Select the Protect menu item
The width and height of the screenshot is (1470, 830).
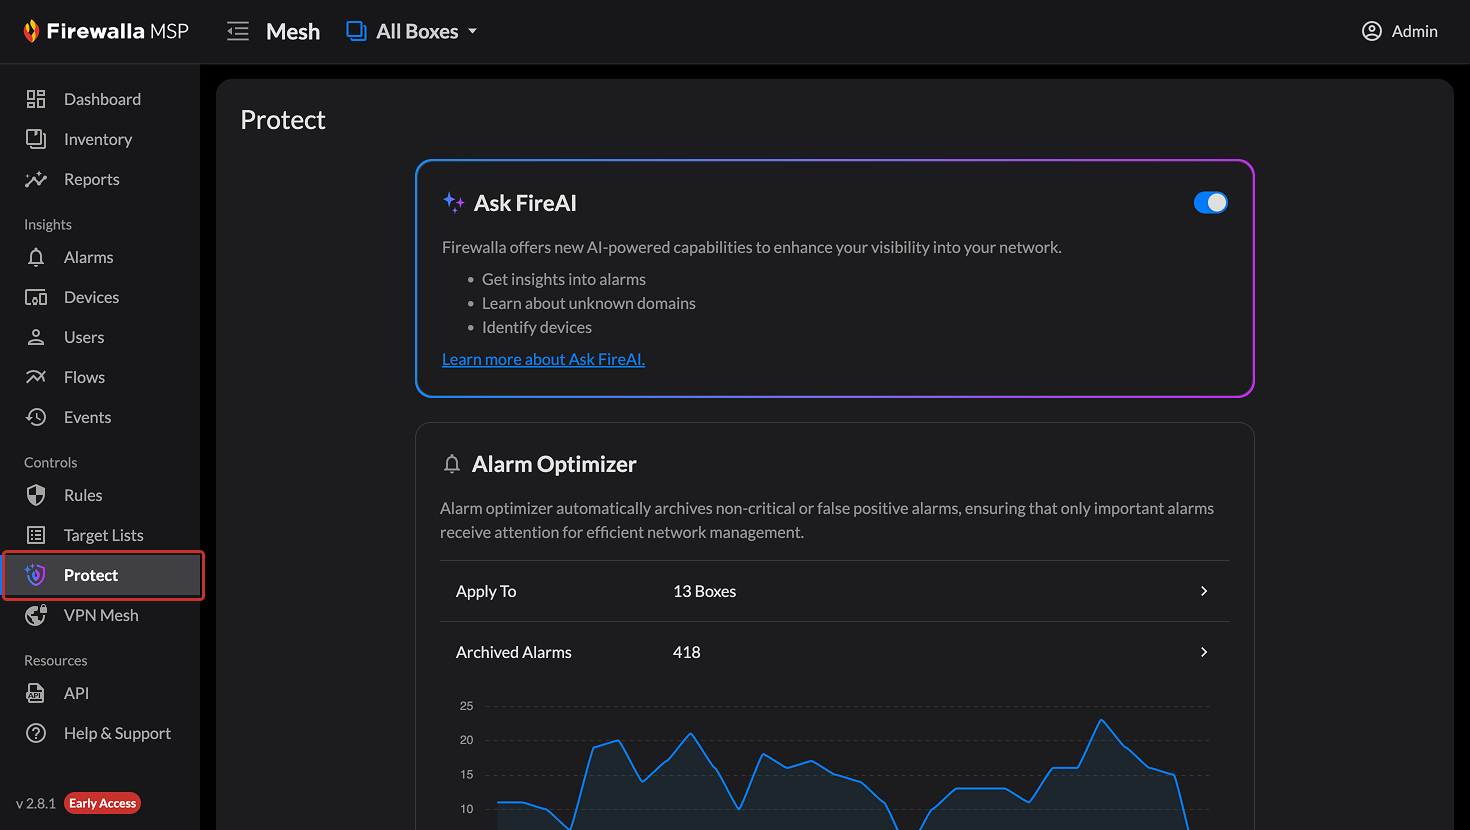tap(103, 575)
